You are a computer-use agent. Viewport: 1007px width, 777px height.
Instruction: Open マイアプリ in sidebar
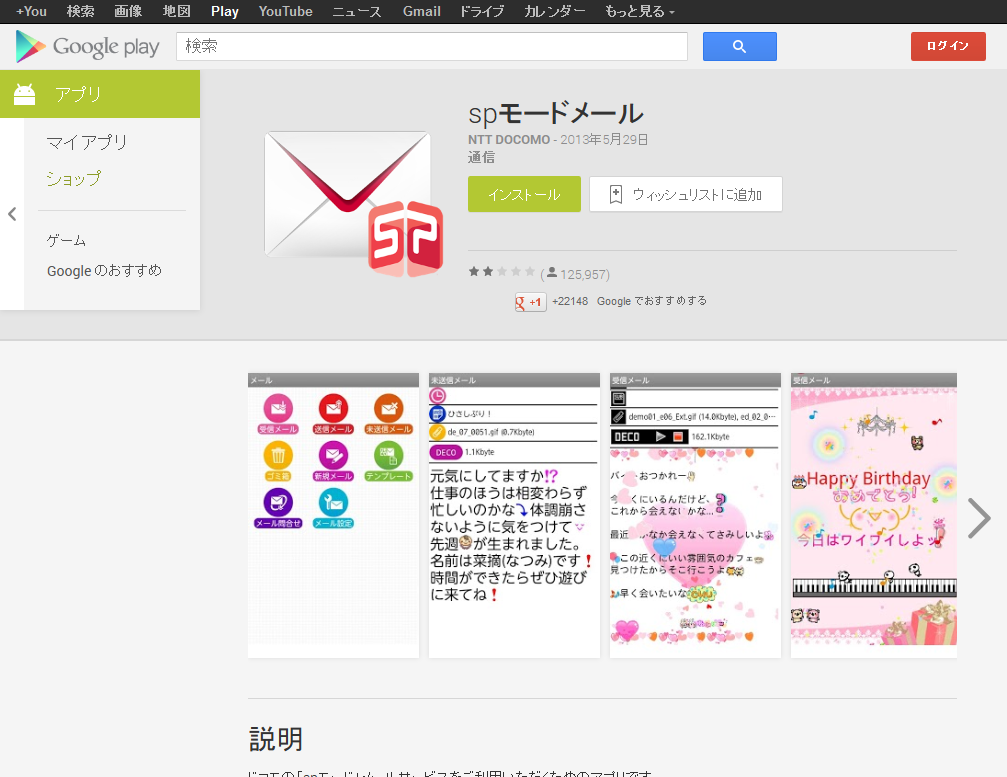(x=87, y=142)
